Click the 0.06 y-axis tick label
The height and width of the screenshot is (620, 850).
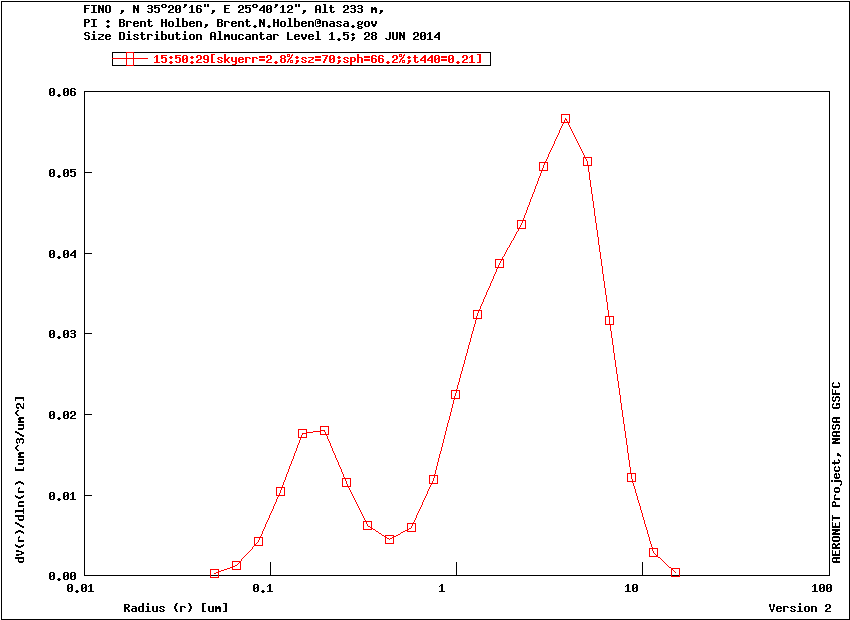[x=62, y=92]
